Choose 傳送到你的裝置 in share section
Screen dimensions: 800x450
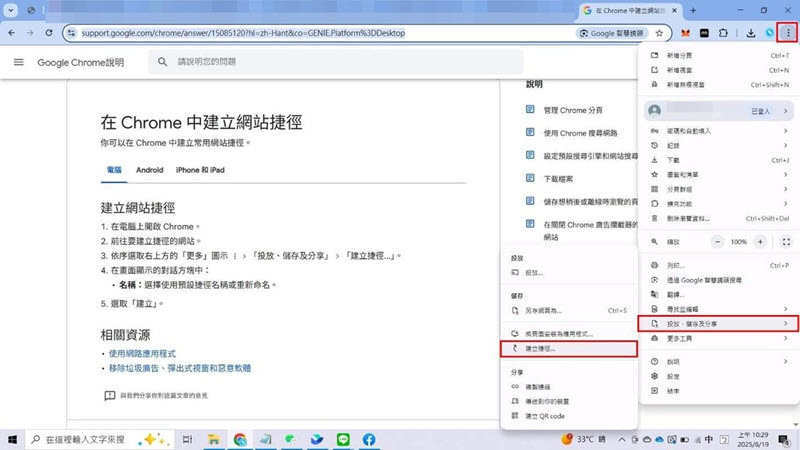(569, 402)
